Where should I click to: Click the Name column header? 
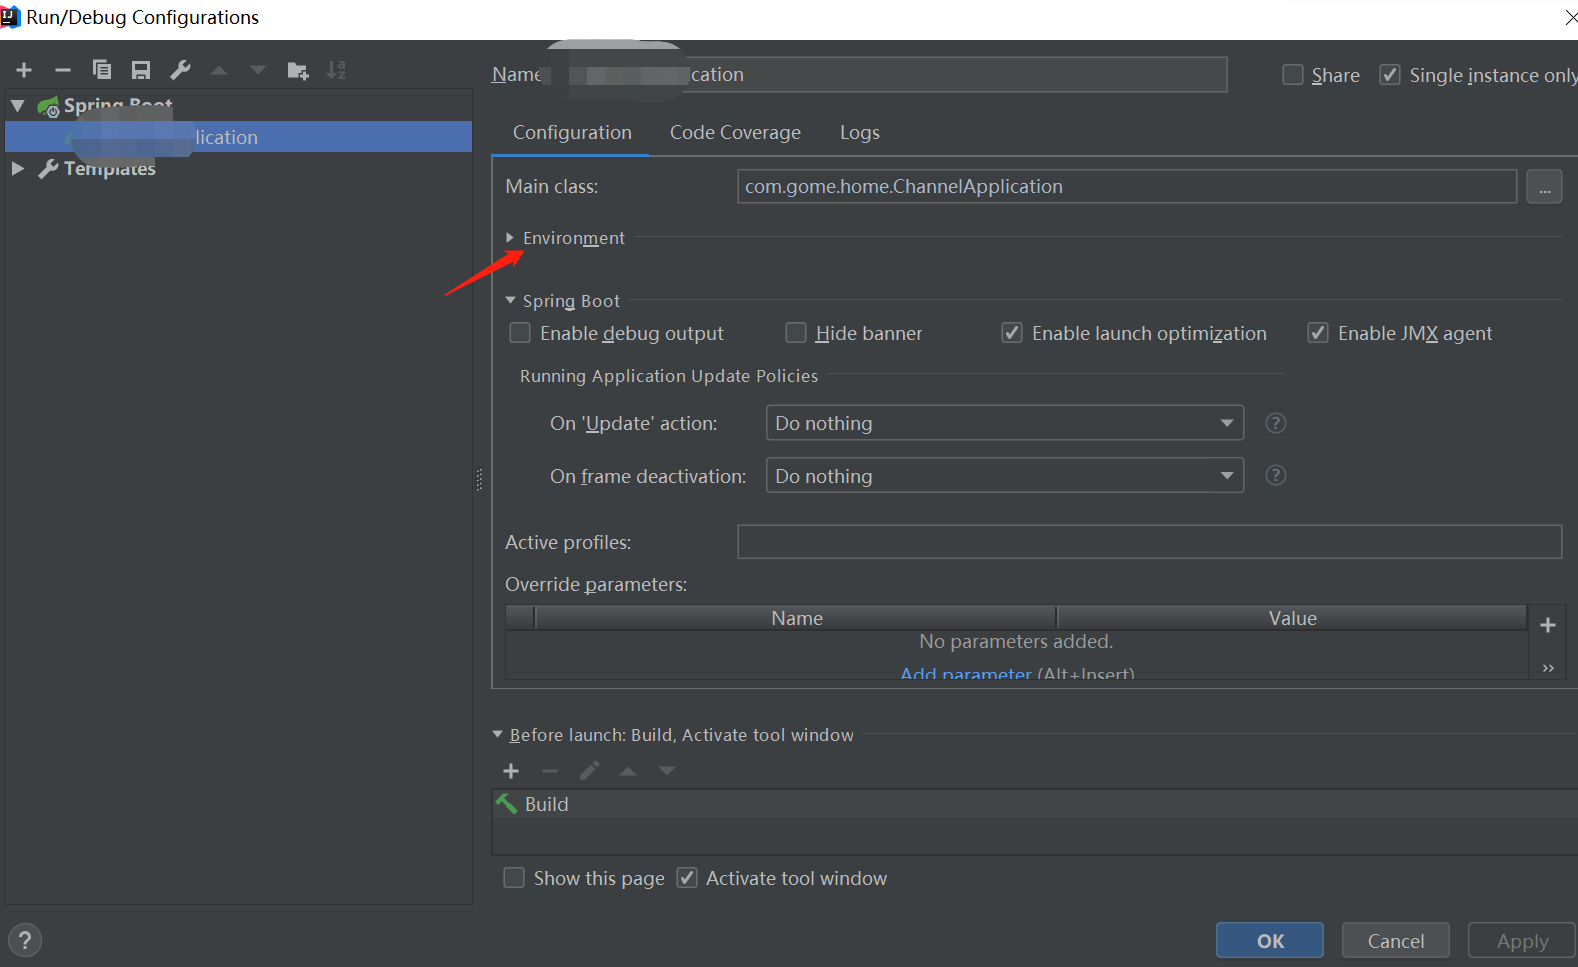tap(796, 618)
